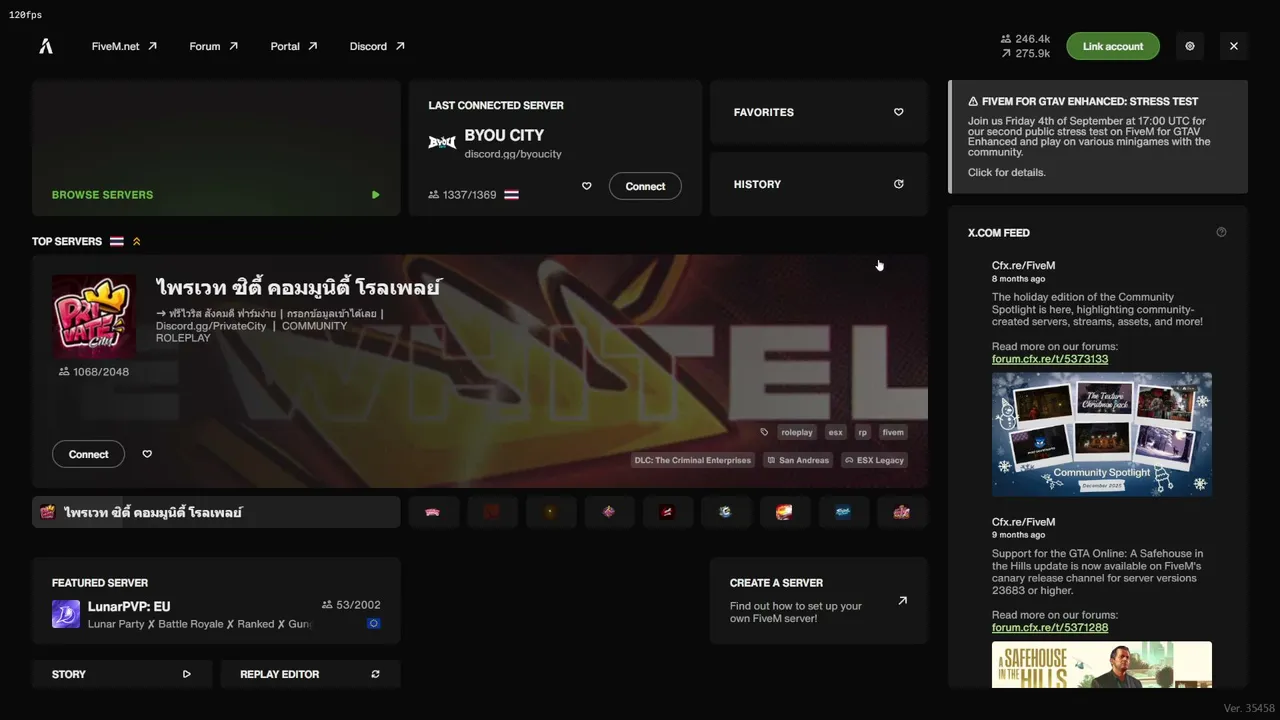Viewport: 1280px width, 720px height.
Task: Select the blue script logo server tile
Action: point(843,512)
